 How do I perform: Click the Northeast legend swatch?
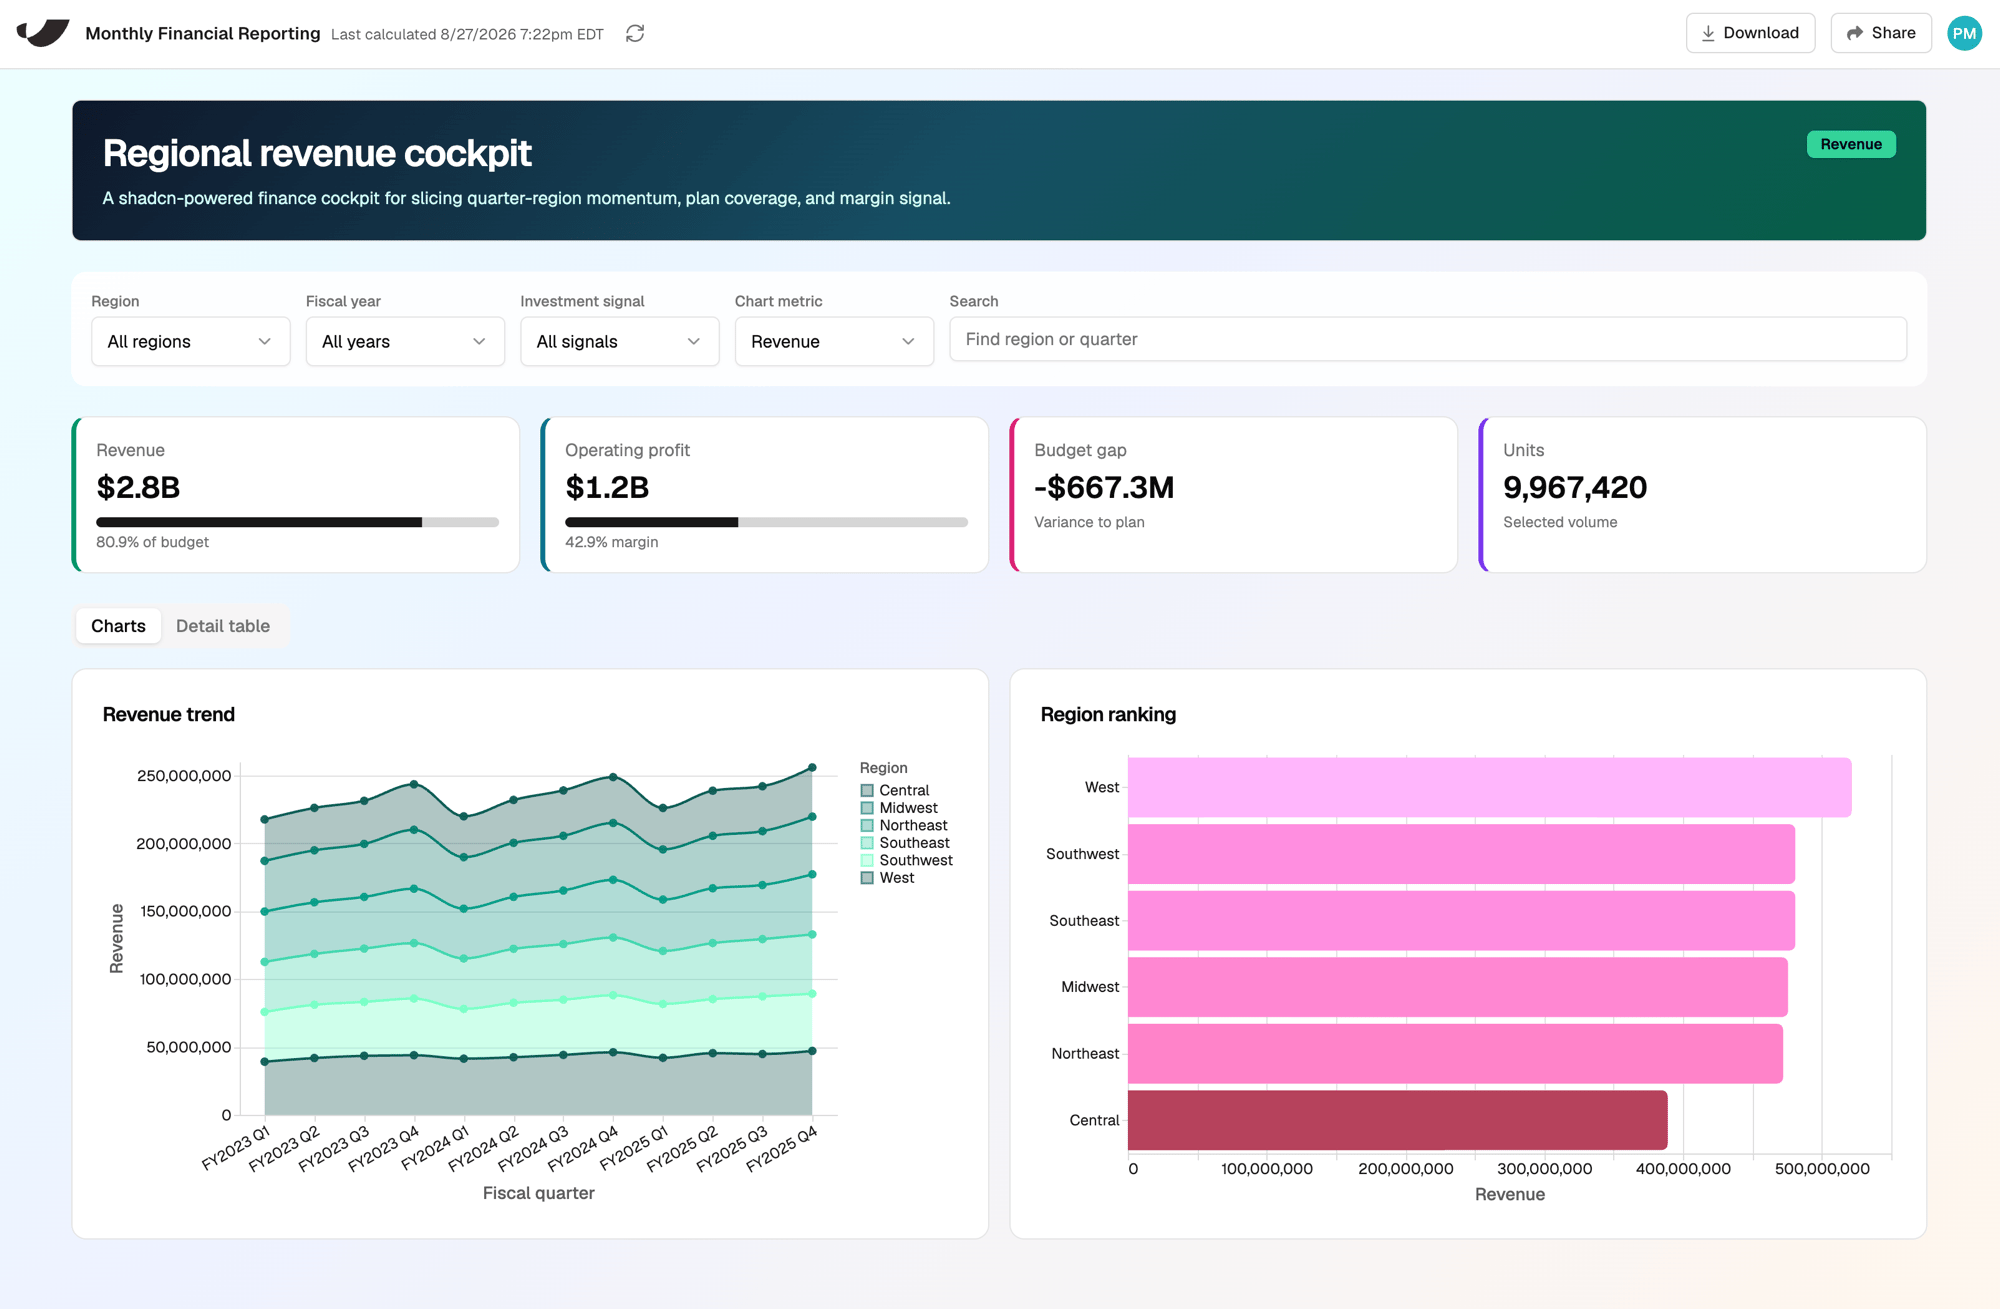(867, 826)
